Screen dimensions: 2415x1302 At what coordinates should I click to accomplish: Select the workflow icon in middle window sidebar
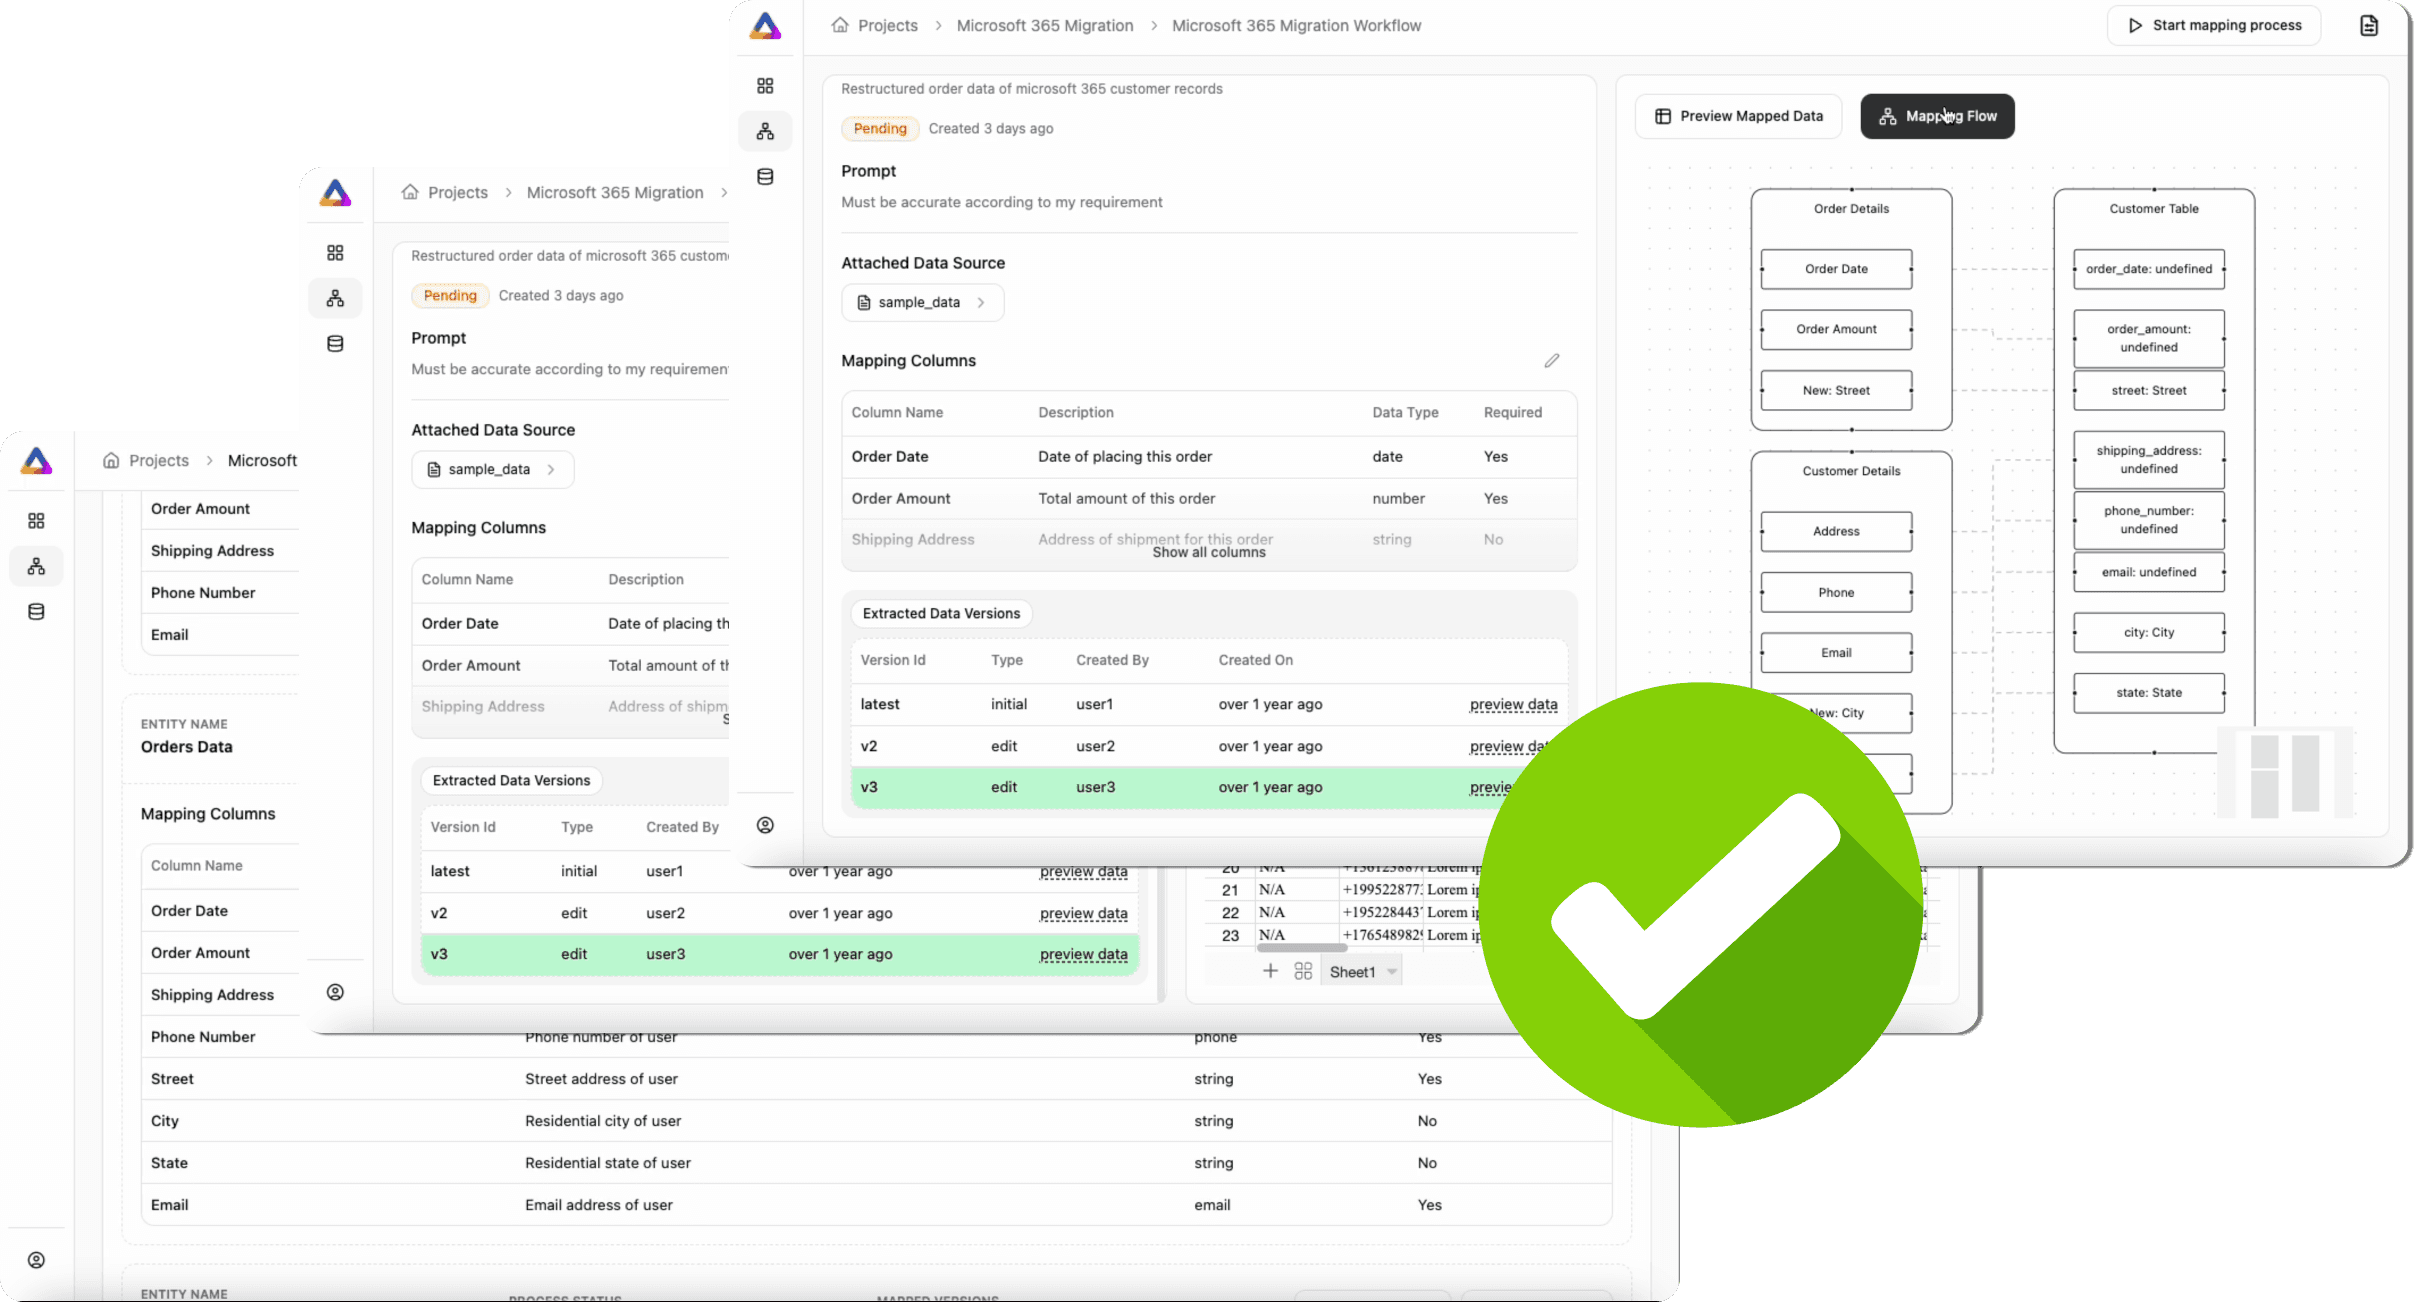tap(335, 298)
